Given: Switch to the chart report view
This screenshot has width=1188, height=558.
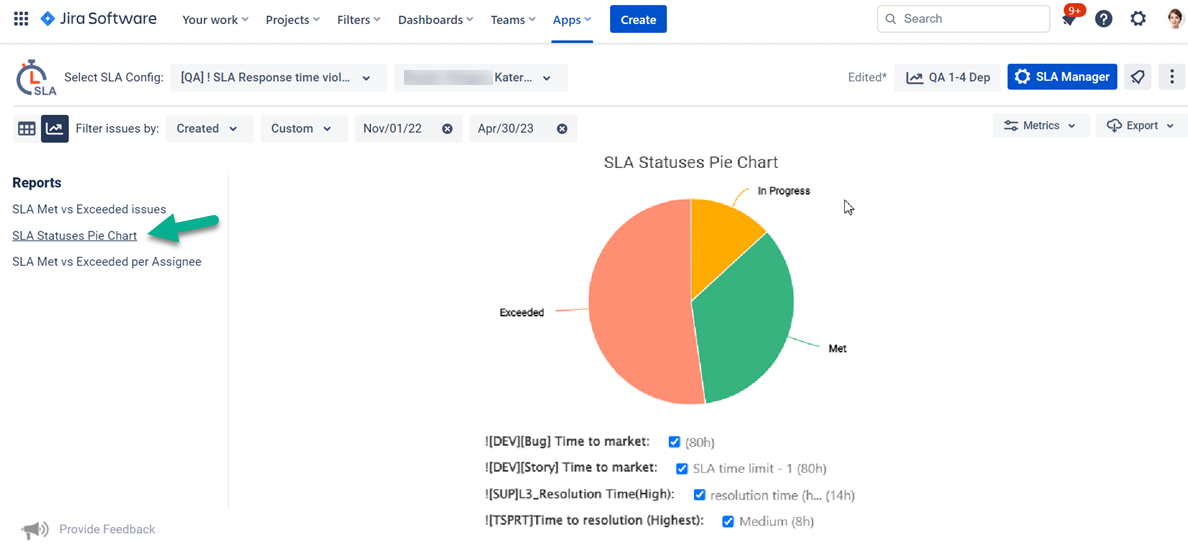Looking at the screenshot, I should coord(55,129).
